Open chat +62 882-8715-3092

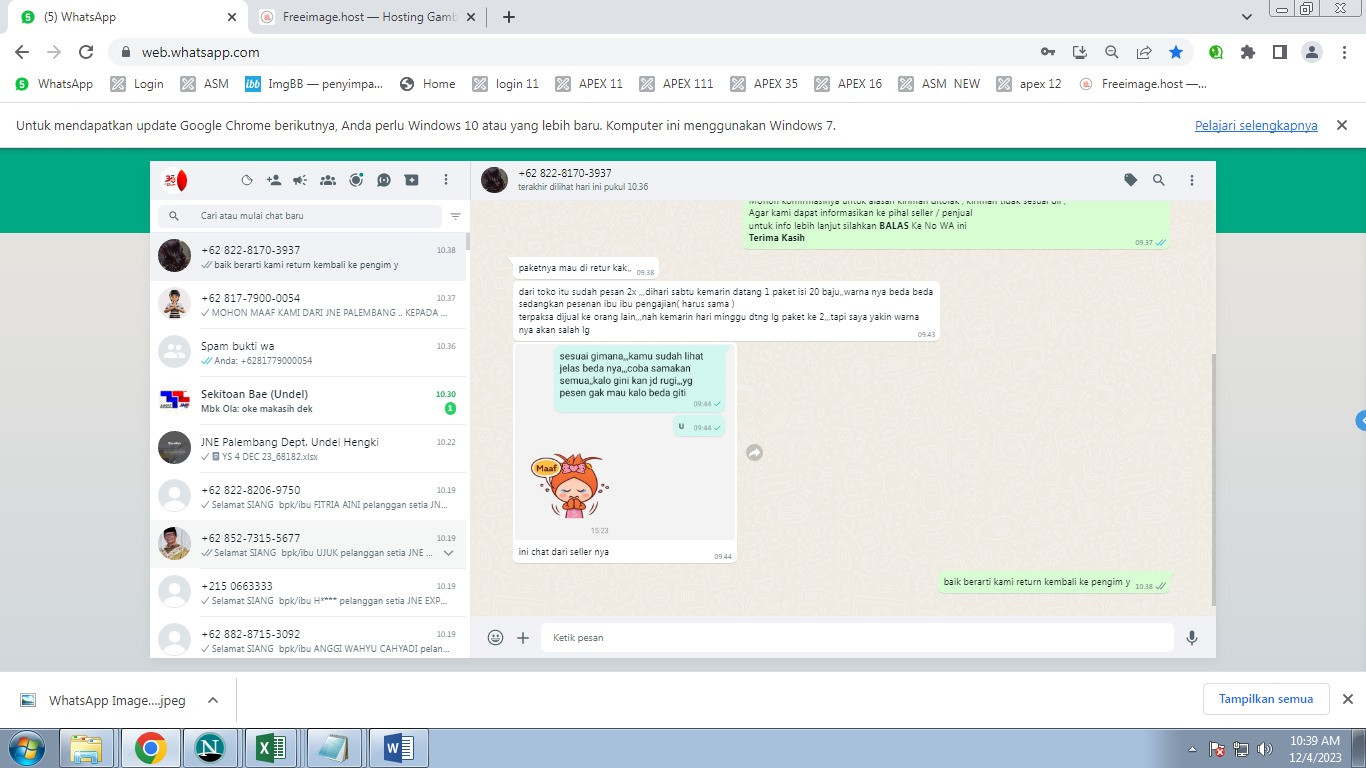tap(308, 637)
